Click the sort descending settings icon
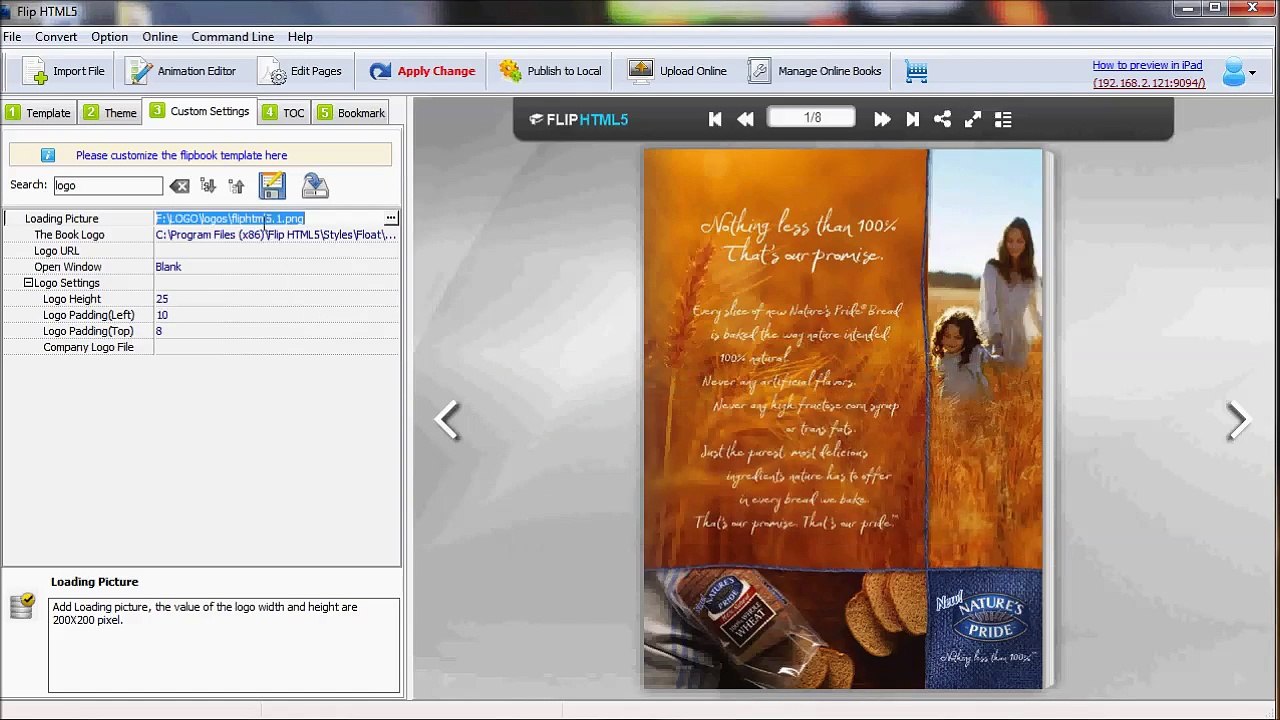 [x=208, y=186]
